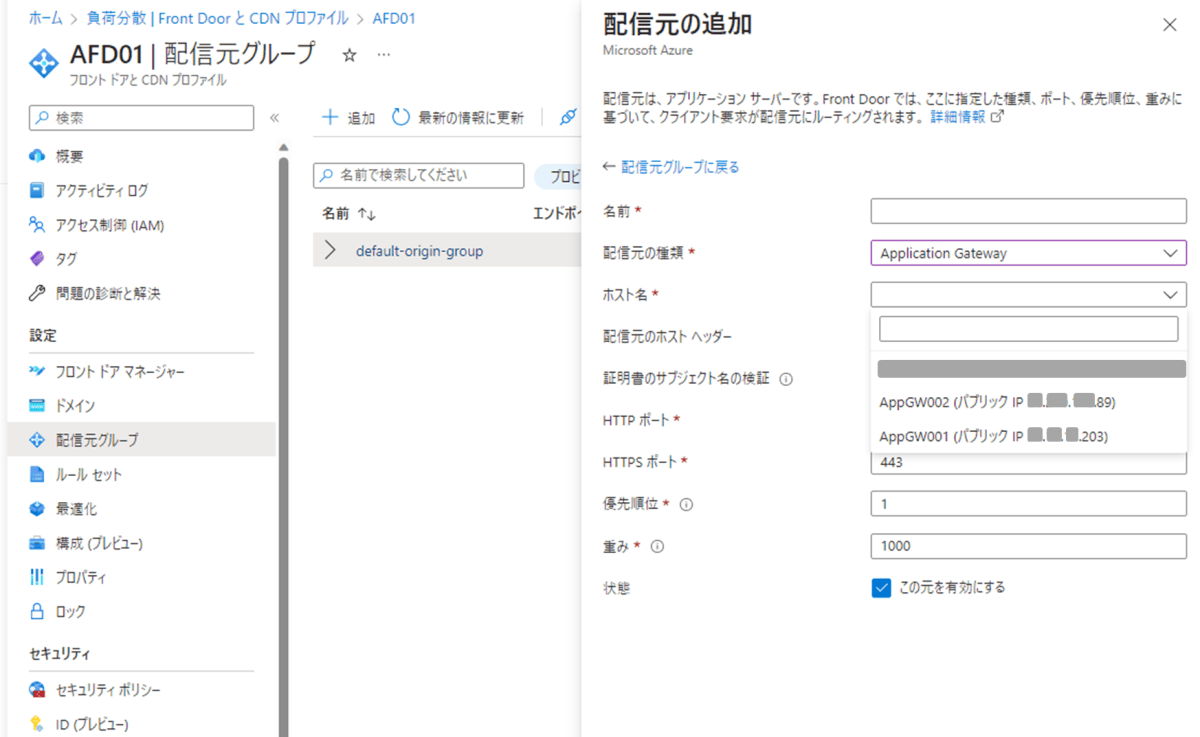Select 配信元グループ in the sidebar

[x=141, y=440]
